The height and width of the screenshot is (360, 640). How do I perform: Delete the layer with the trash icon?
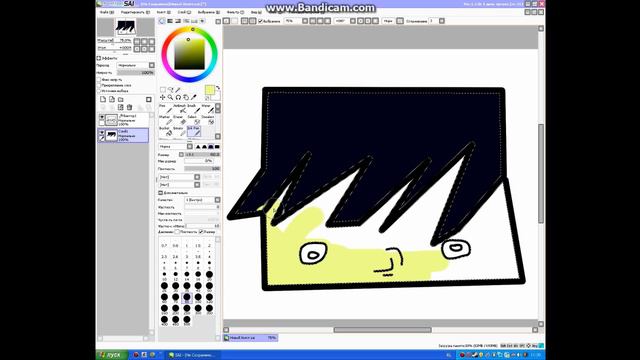(x=129, y=107)
